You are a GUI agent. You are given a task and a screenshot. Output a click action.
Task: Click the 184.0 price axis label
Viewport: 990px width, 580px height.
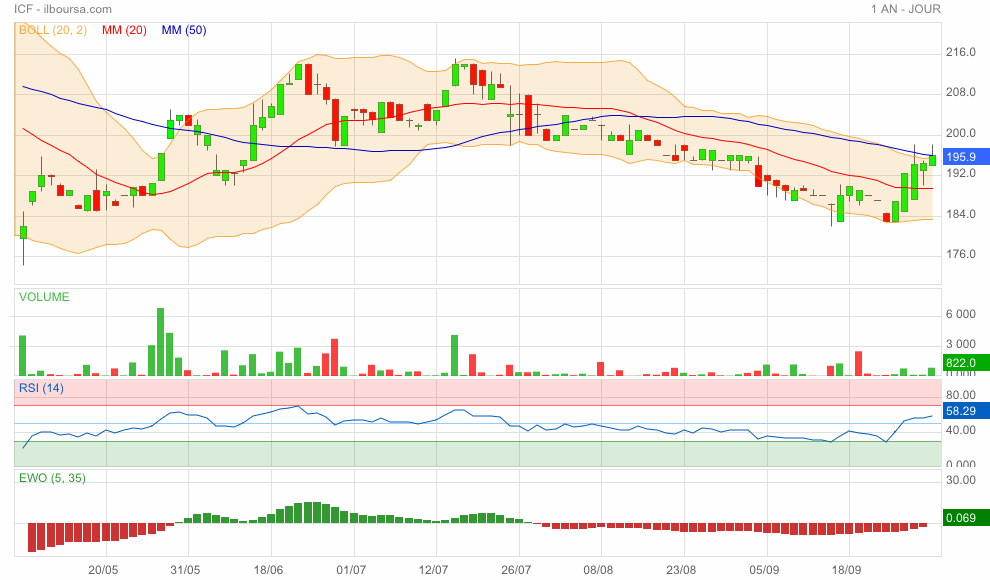[960, 214]
